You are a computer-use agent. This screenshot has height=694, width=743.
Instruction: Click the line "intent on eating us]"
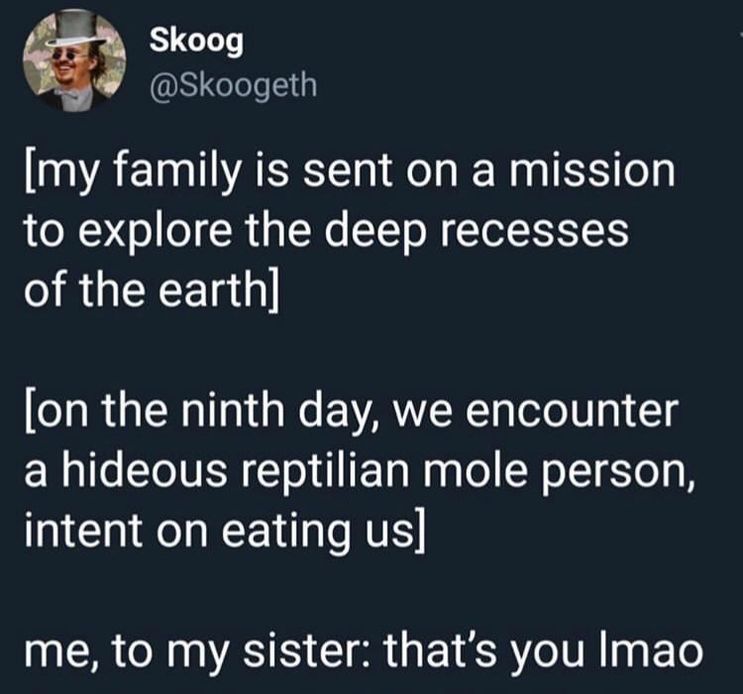coord(225,530)
